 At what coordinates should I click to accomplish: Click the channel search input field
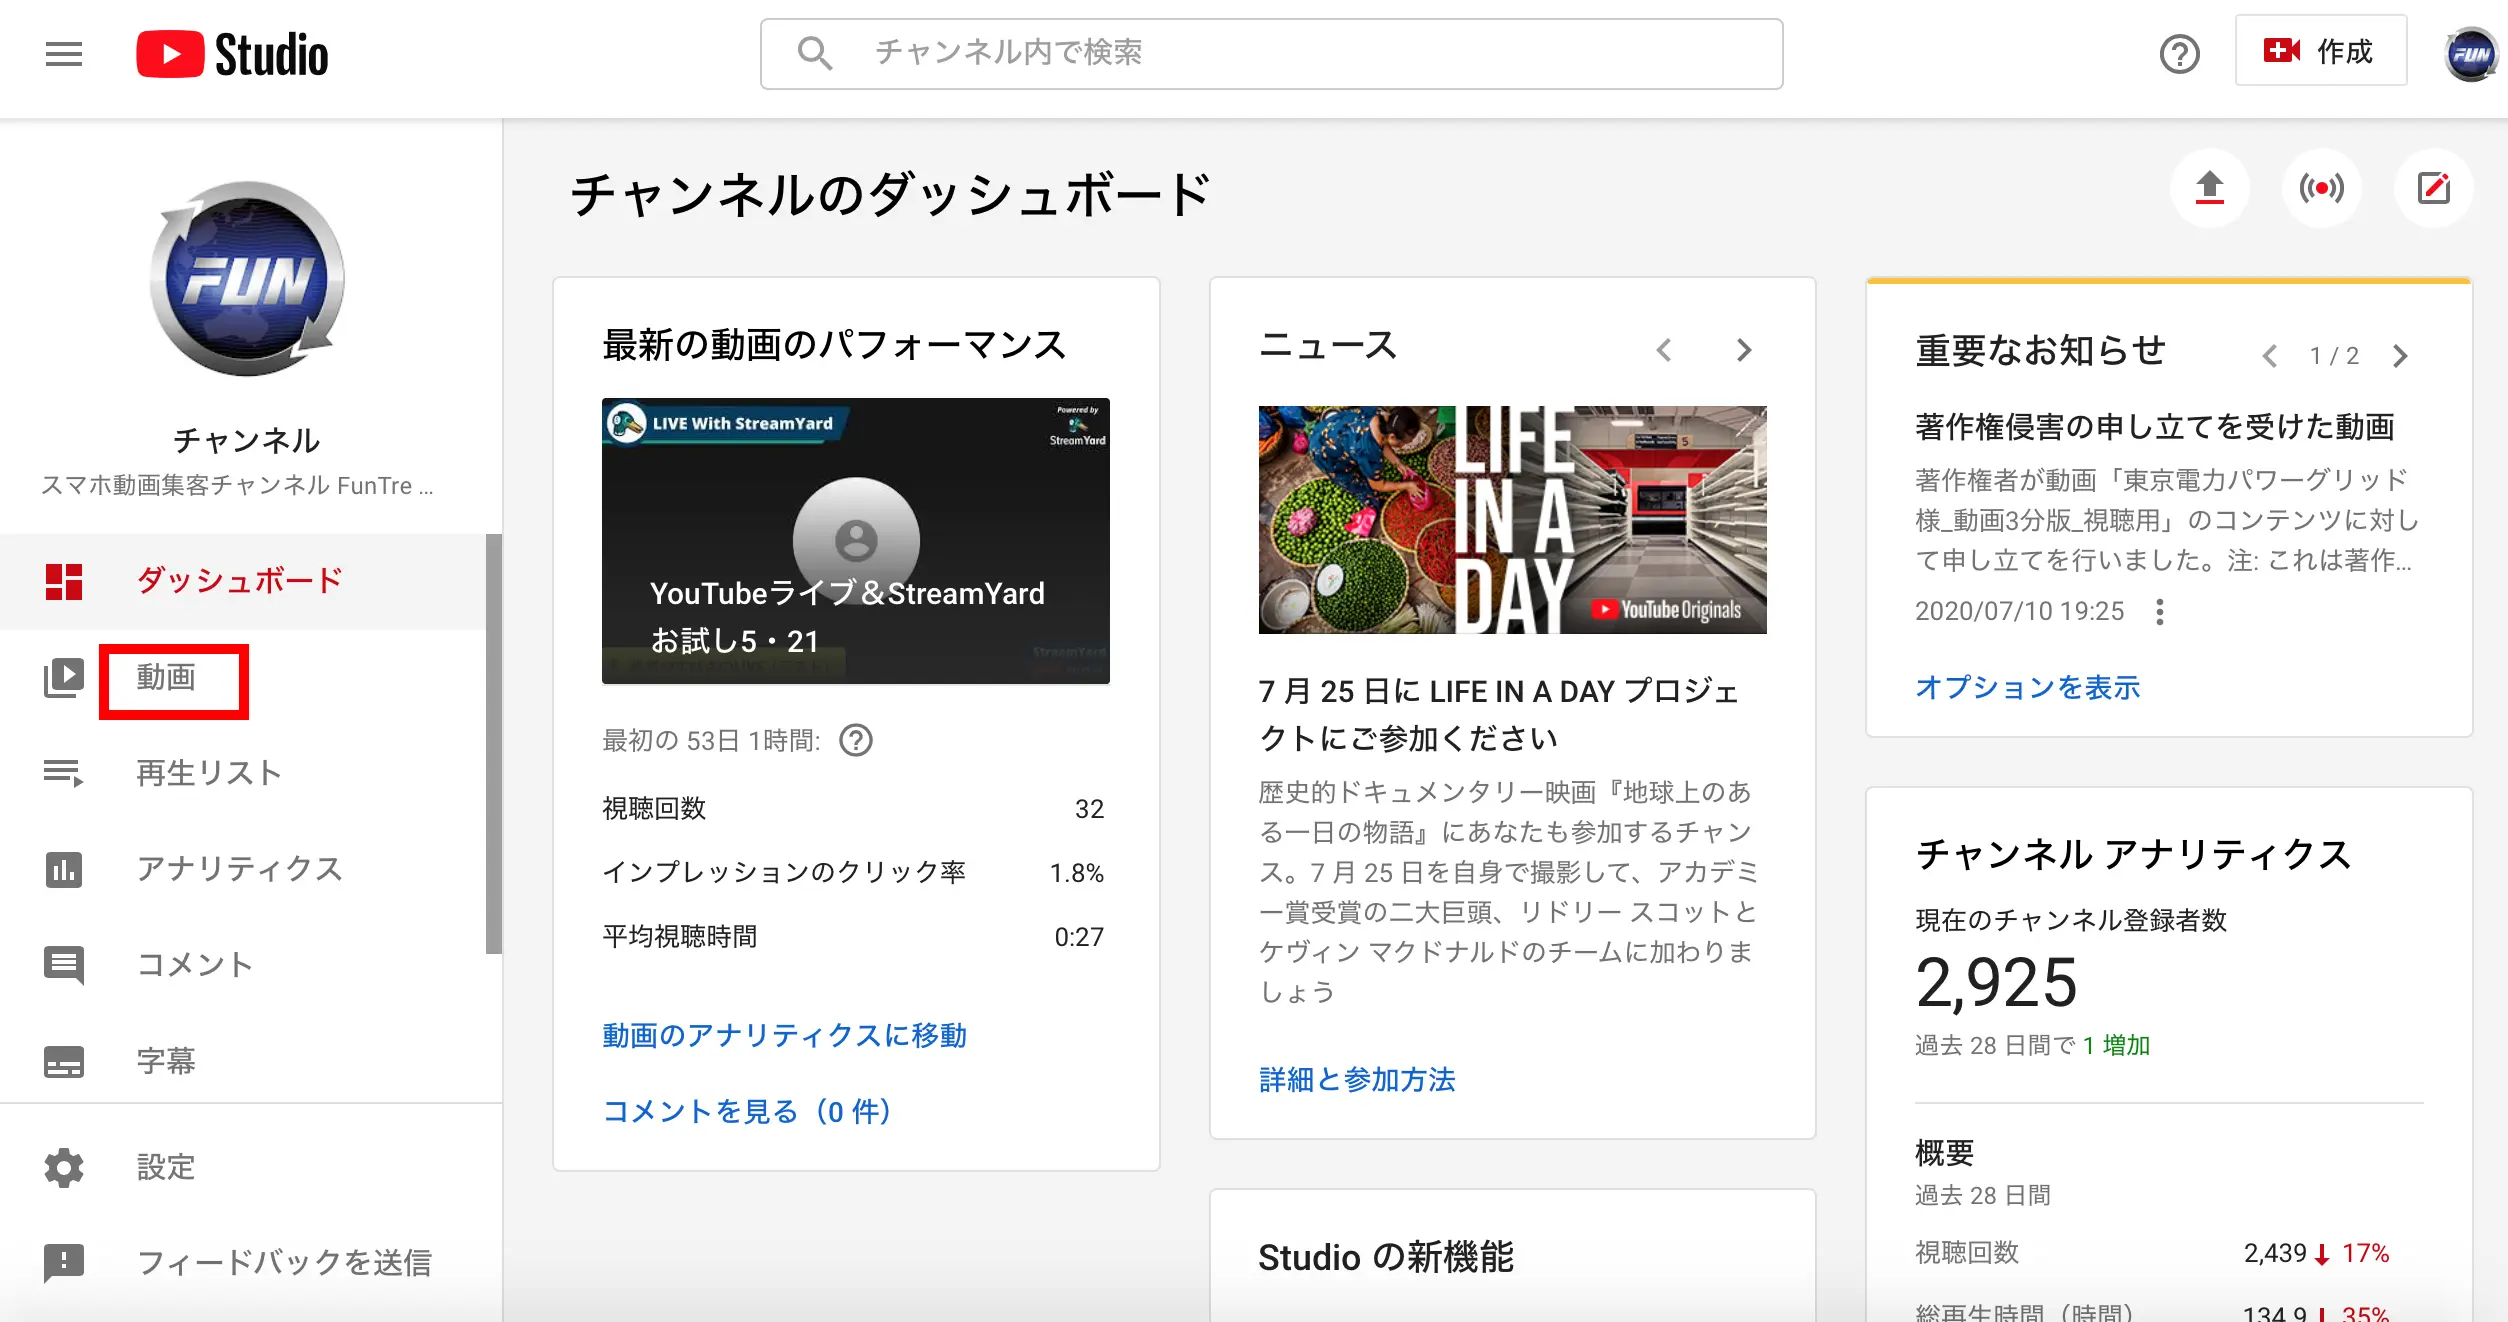1270,55
